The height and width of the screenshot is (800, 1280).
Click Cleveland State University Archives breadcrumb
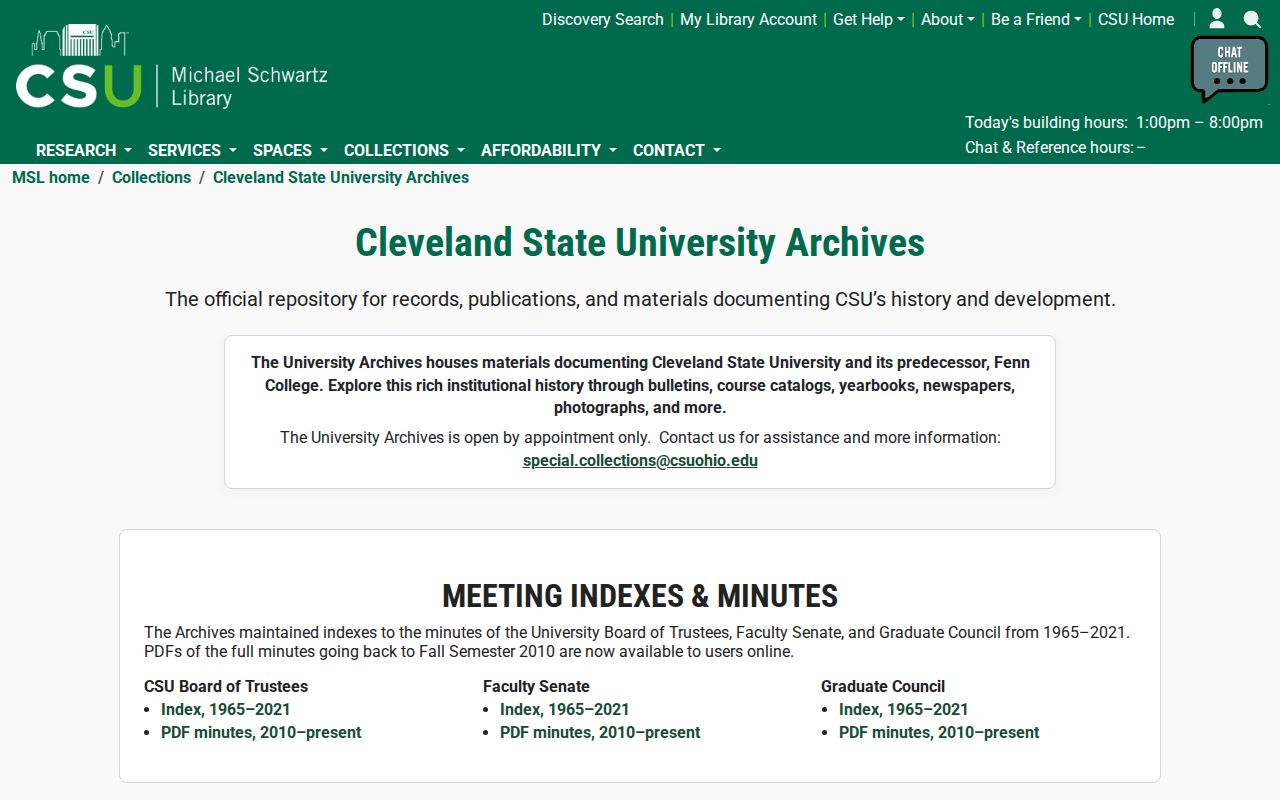341,177
